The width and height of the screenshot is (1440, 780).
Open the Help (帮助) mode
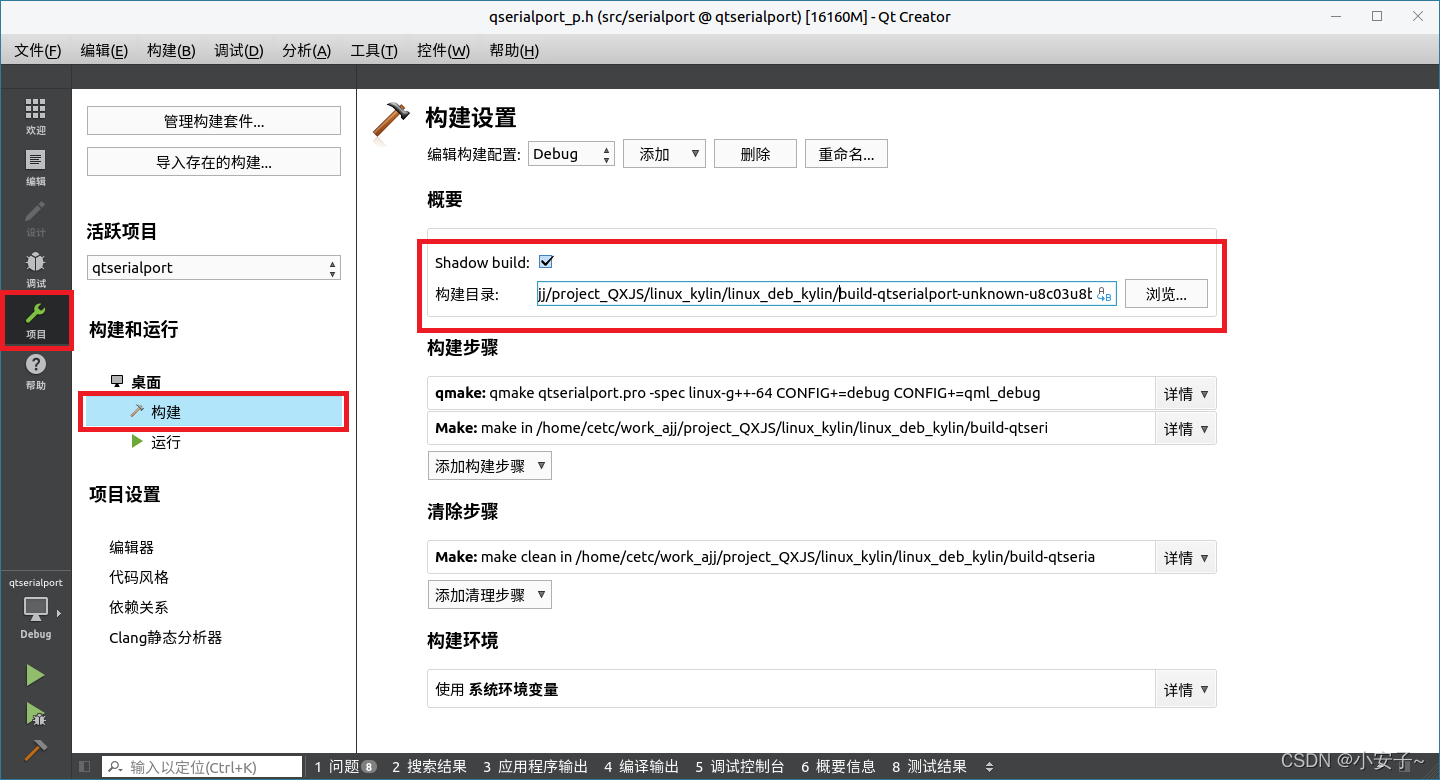[x=36, y=372]
